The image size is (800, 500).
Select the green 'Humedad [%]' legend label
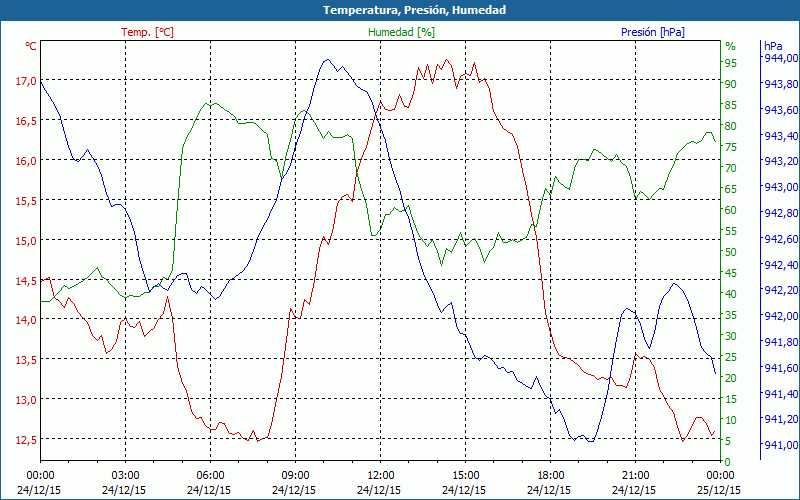pyautogui.click(x=402, y=32)
